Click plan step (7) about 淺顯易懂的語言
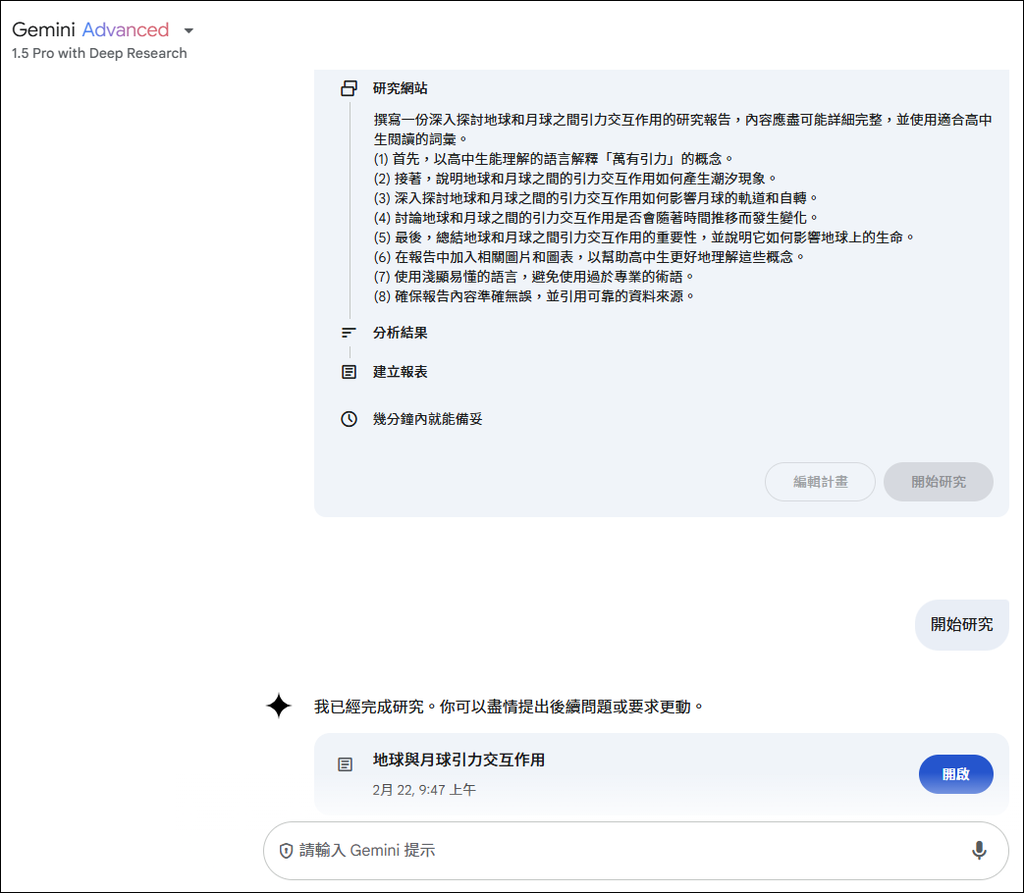 pyautogui.click(x=534, y=277)
